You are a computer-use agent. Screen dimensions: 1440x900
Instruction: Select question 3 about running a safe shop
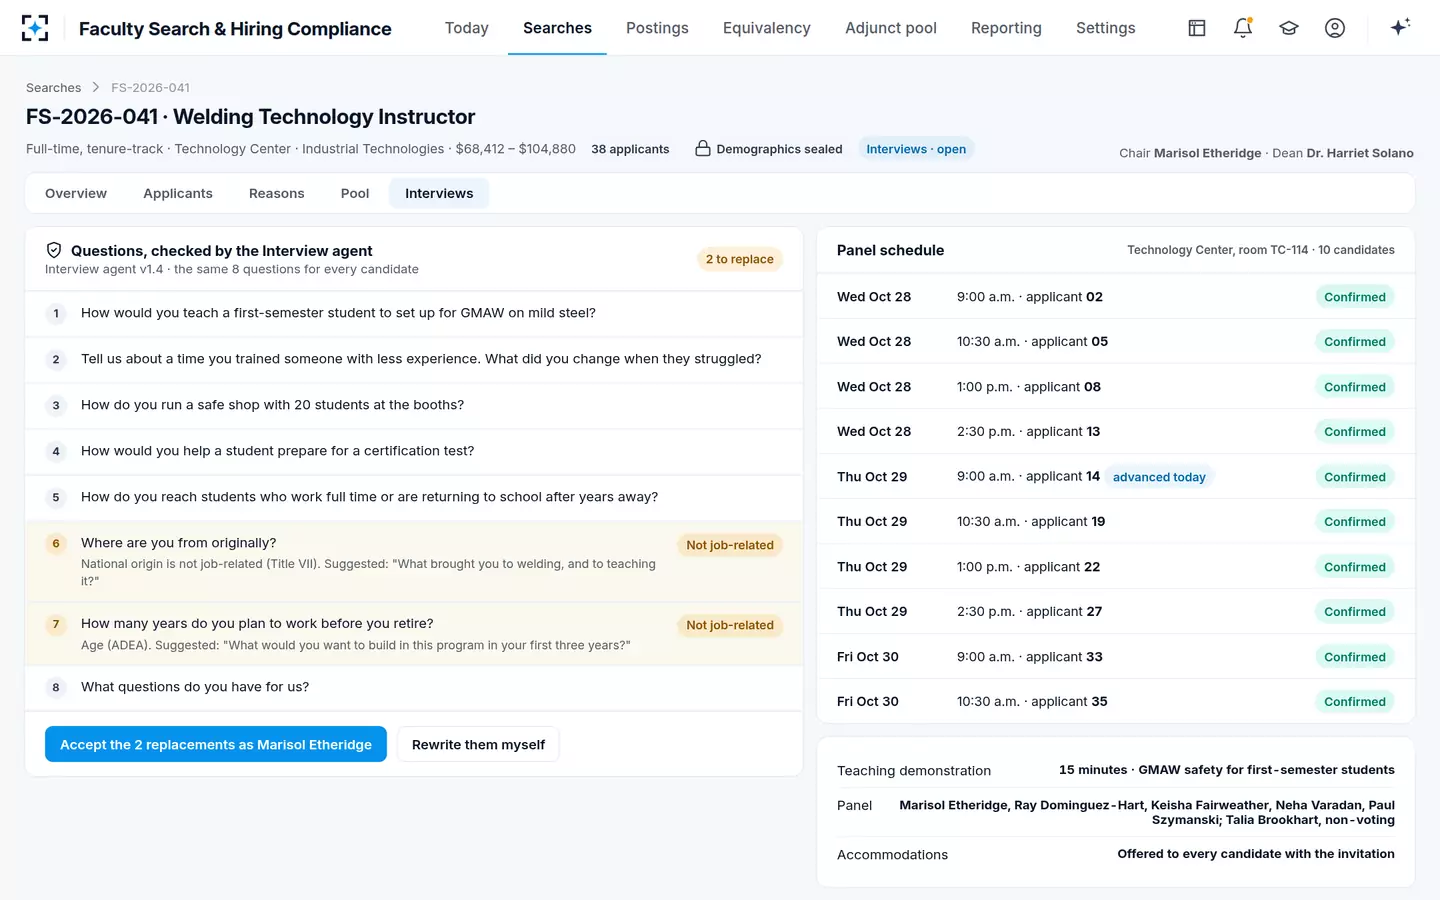tap(414, 405)
